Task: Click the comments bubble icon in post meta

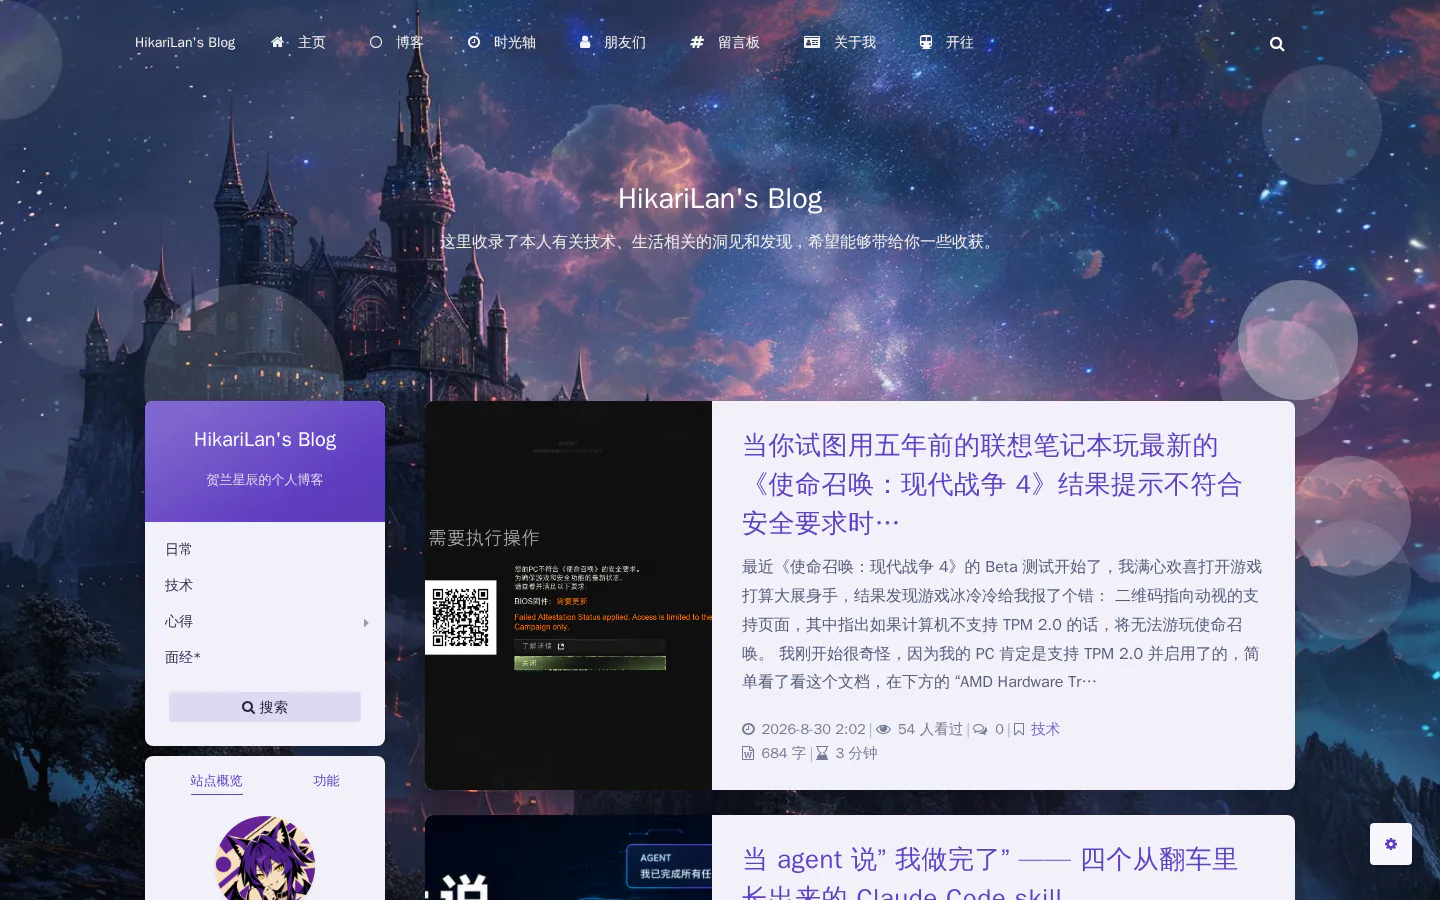Action: pos(980,729)
